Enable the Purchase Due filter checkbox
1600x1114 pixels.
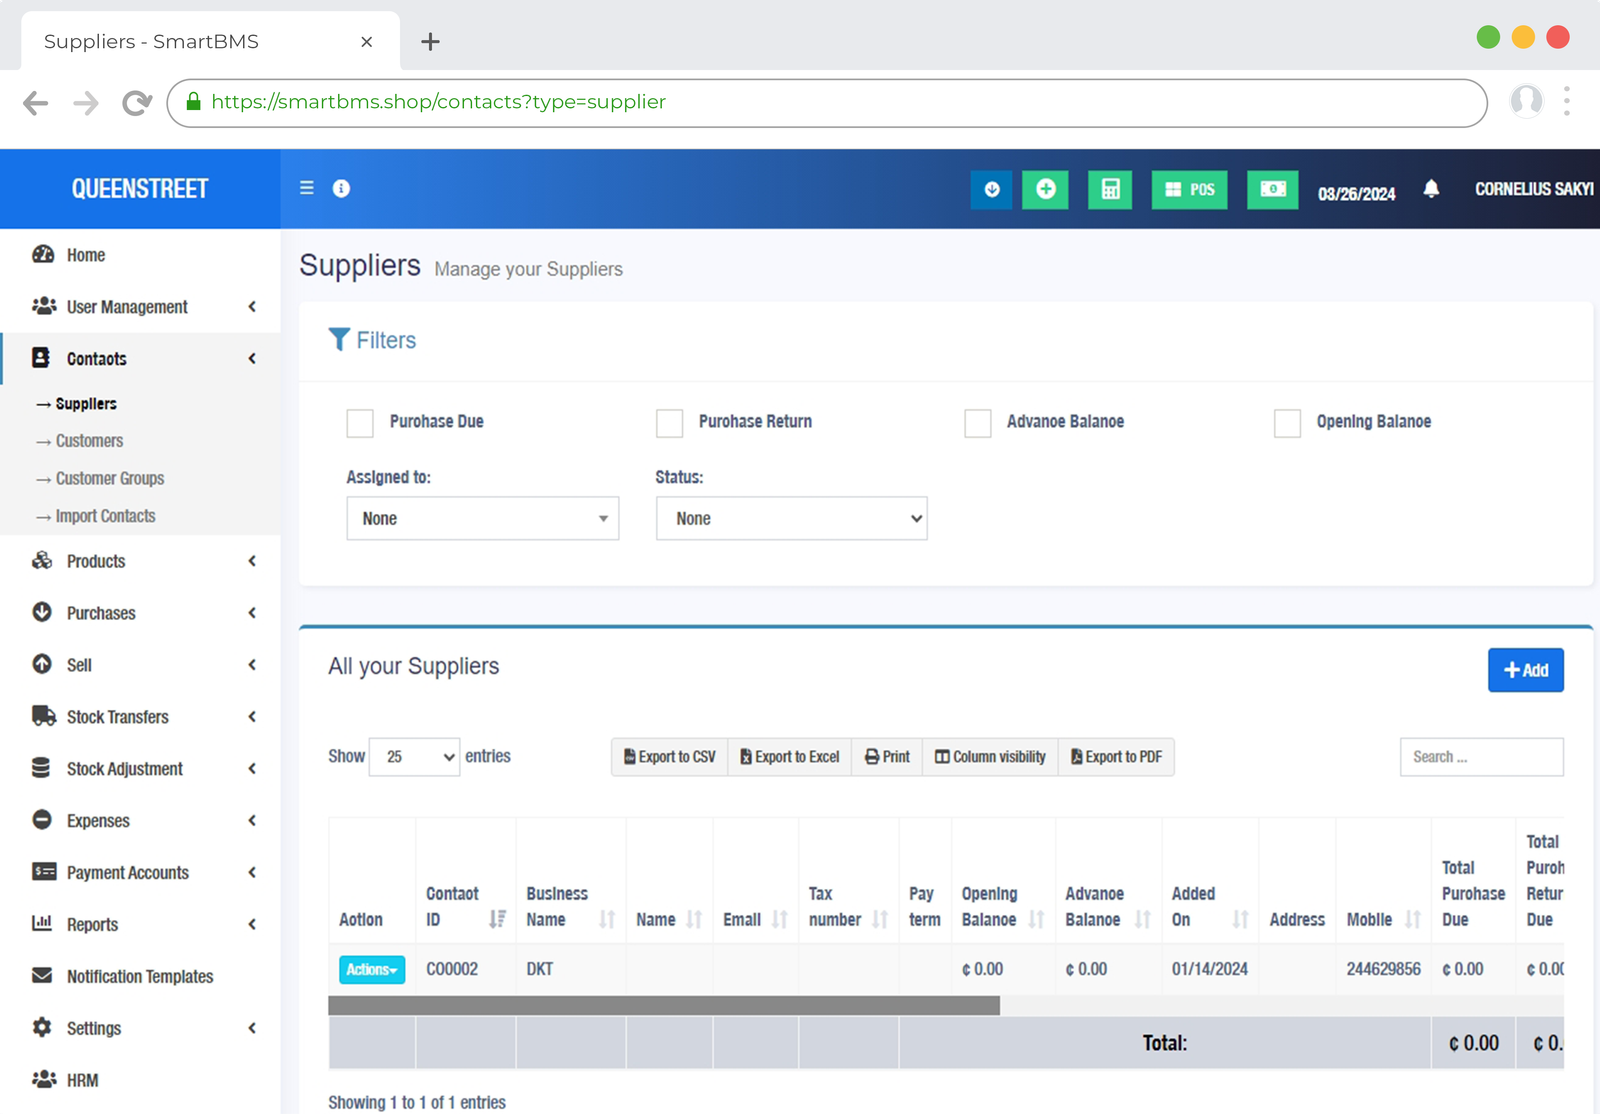(360, 423)
